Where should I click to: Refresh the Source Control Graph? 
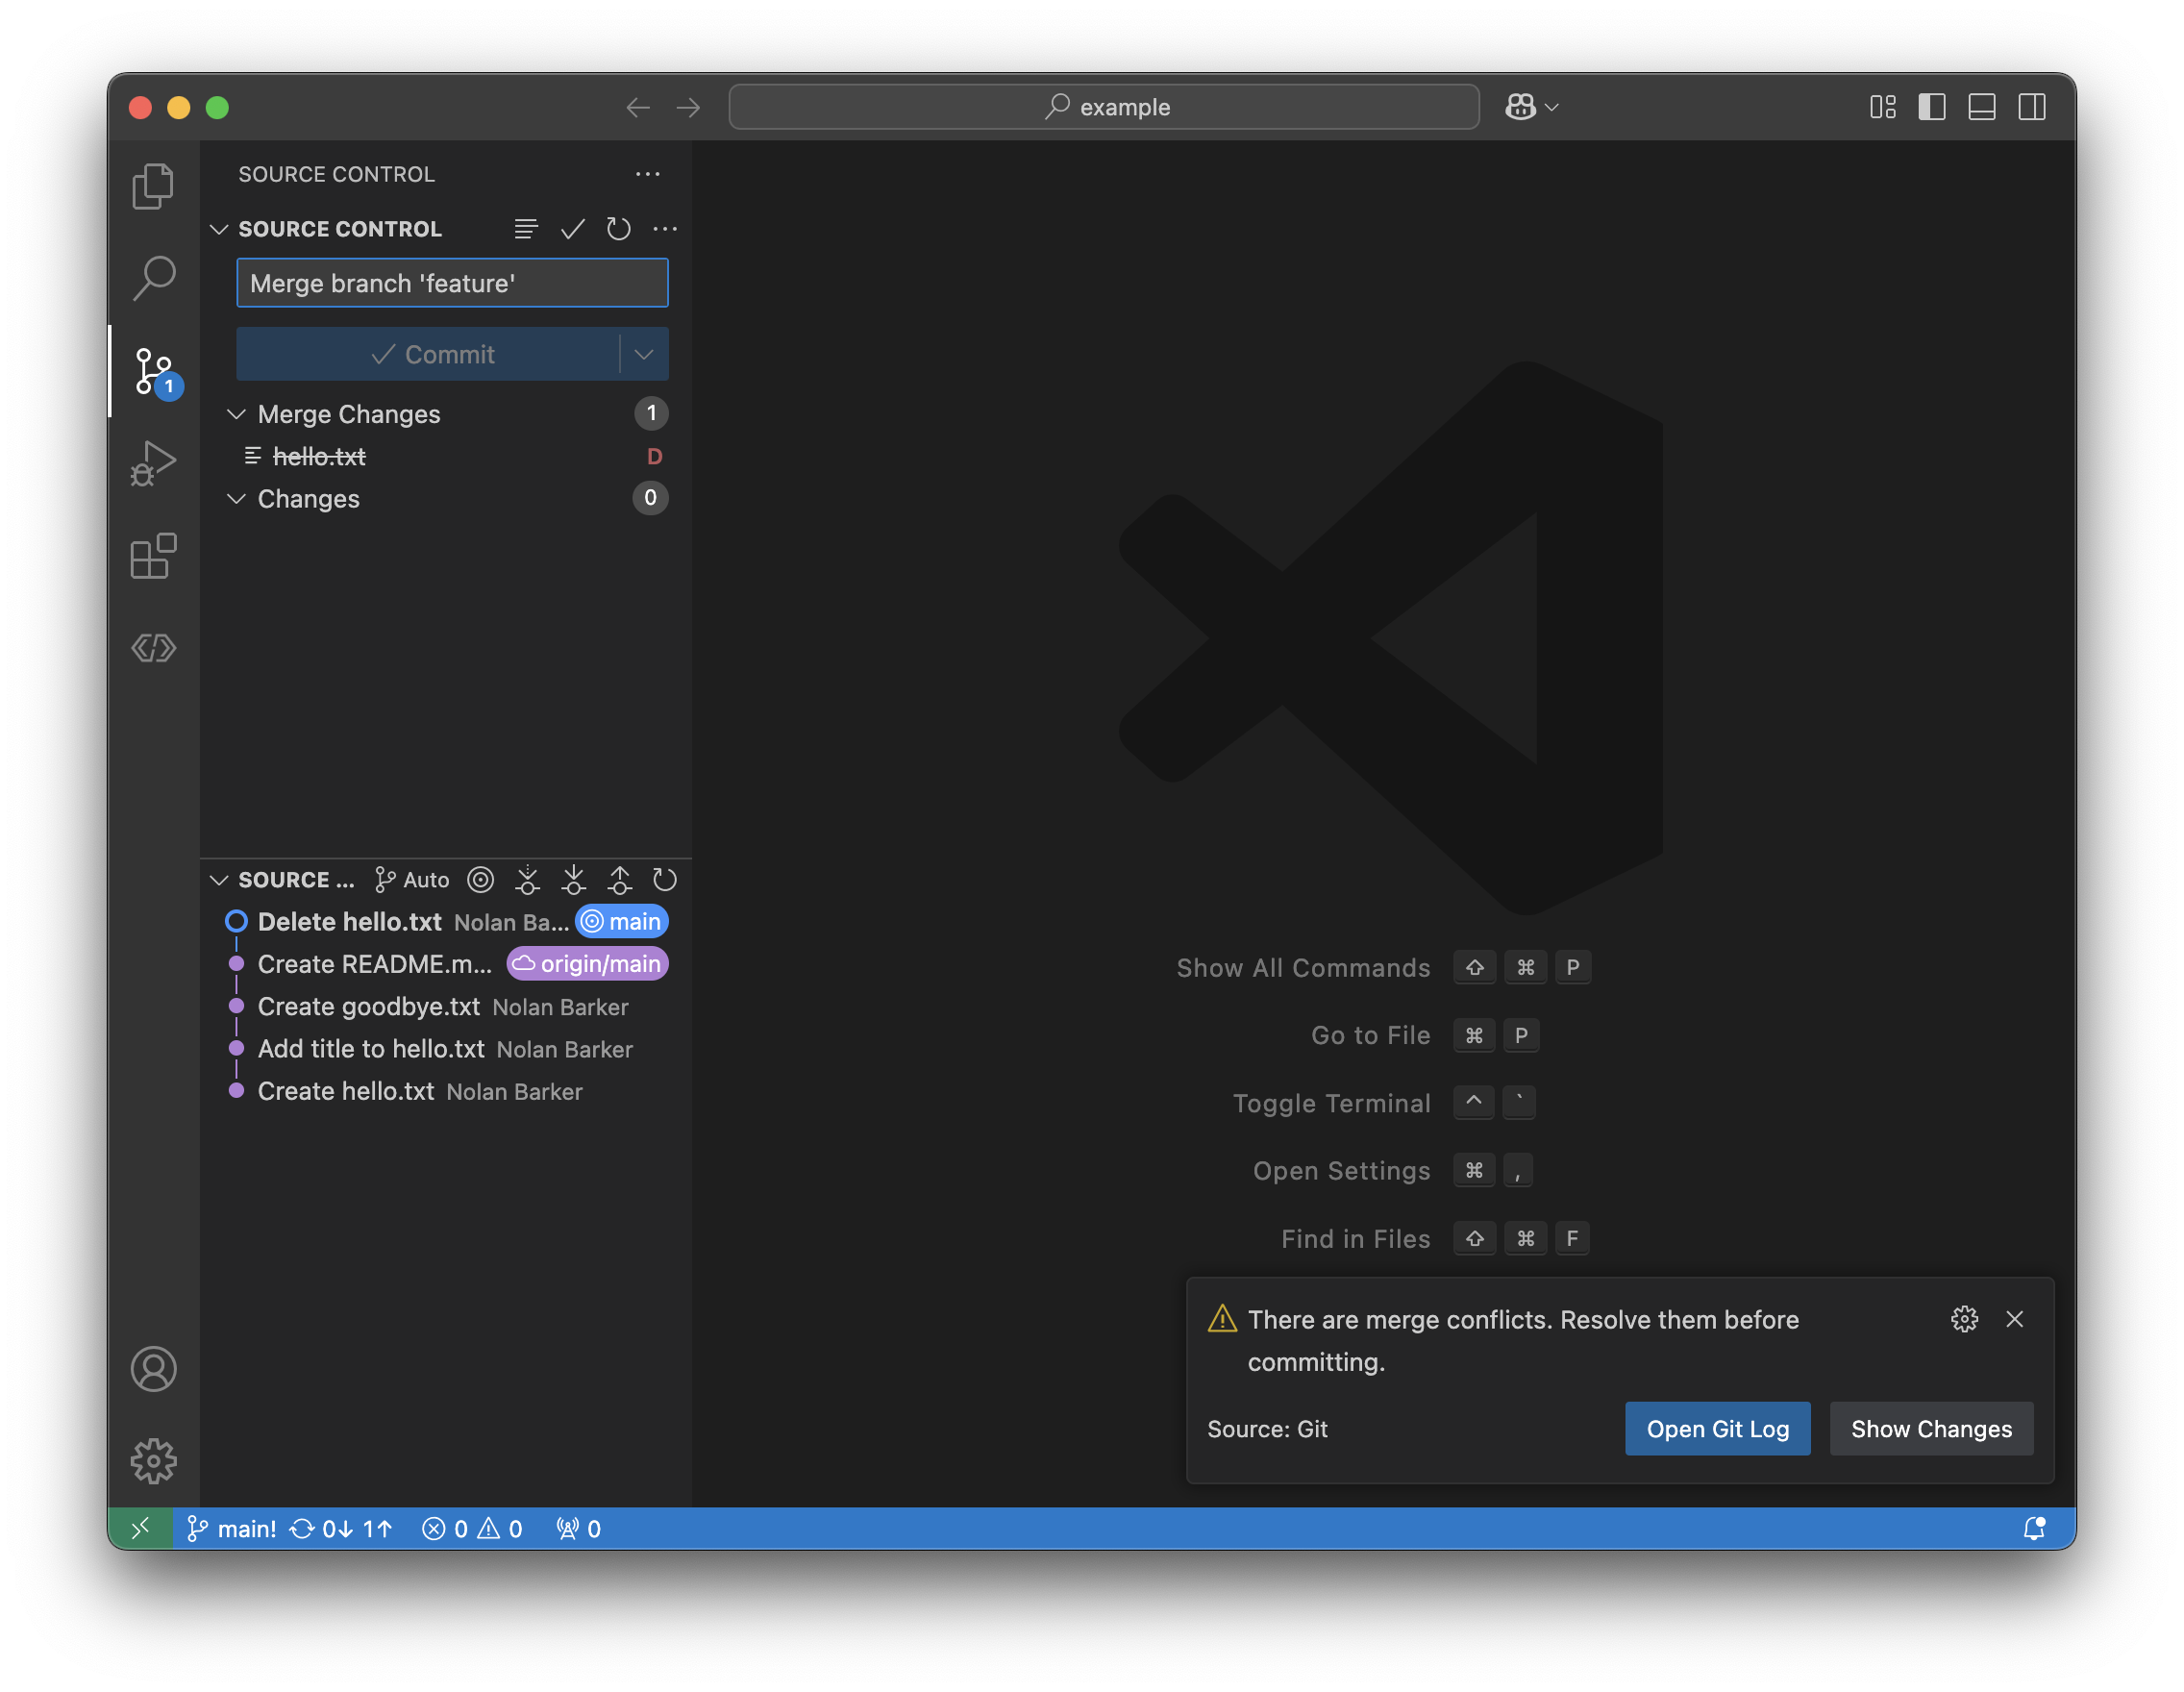(x=665, y=880)
